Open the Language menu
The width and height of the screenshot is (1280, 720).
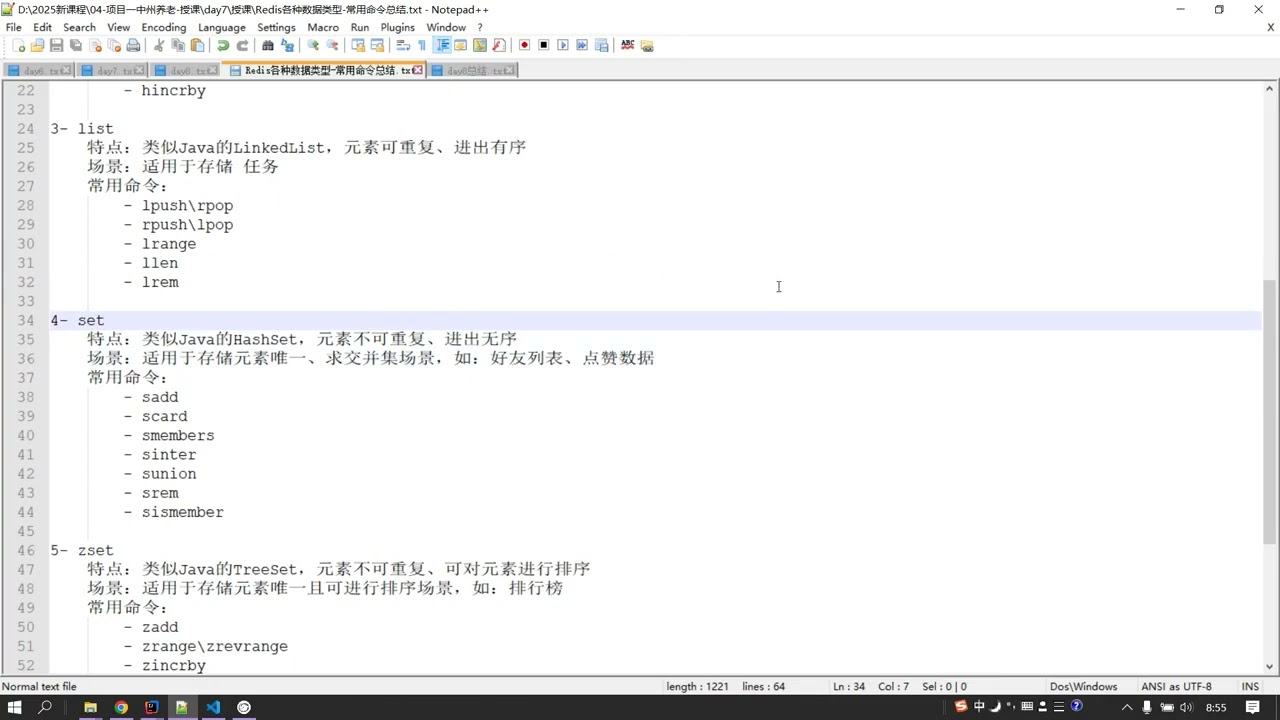coord(221,27)
